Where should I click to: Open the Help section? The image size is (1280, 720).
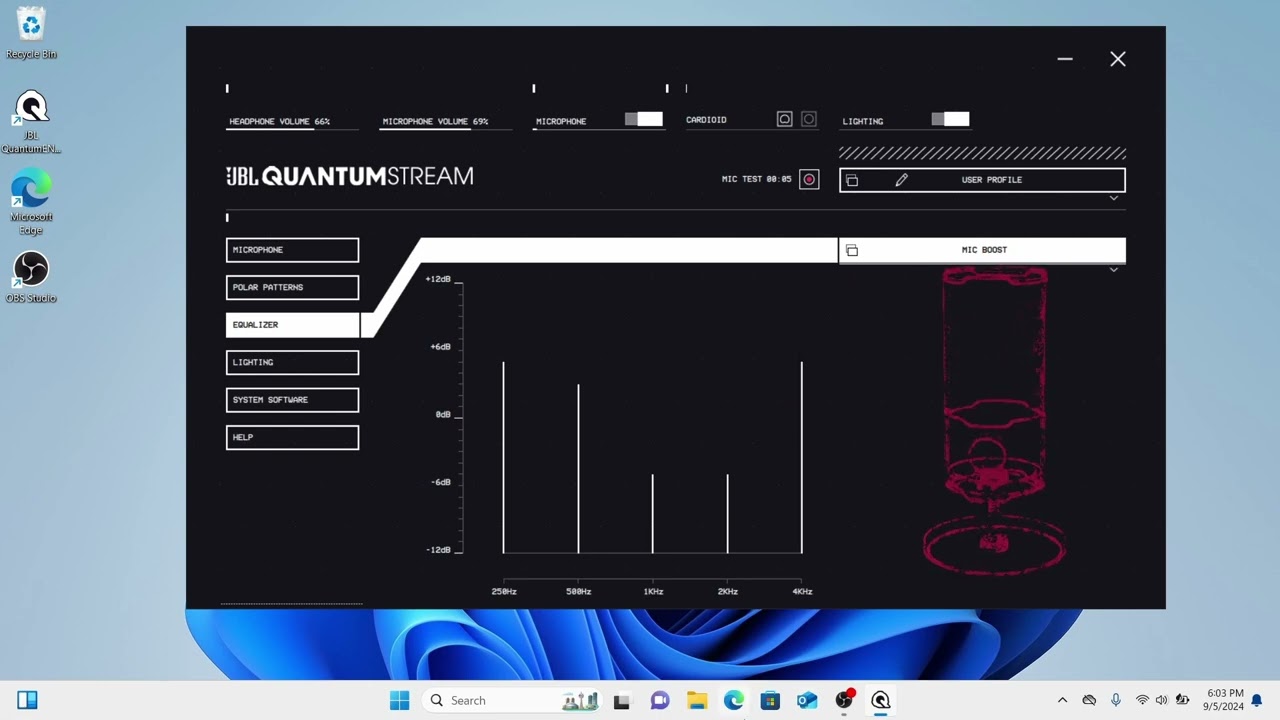[x=292, y=437]
